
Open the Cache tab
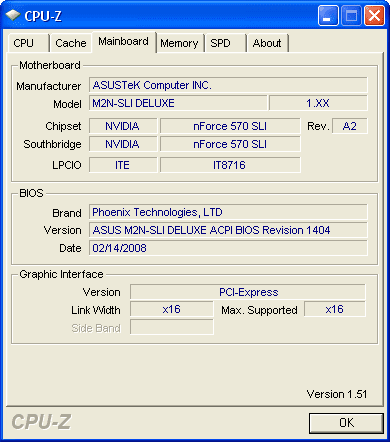71,43
